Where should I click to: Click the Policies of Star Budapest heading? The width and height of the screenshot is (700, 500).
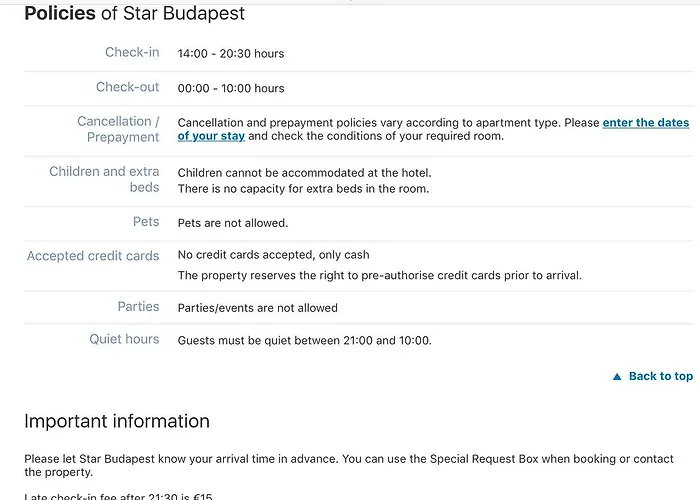[x=134, y=13]
